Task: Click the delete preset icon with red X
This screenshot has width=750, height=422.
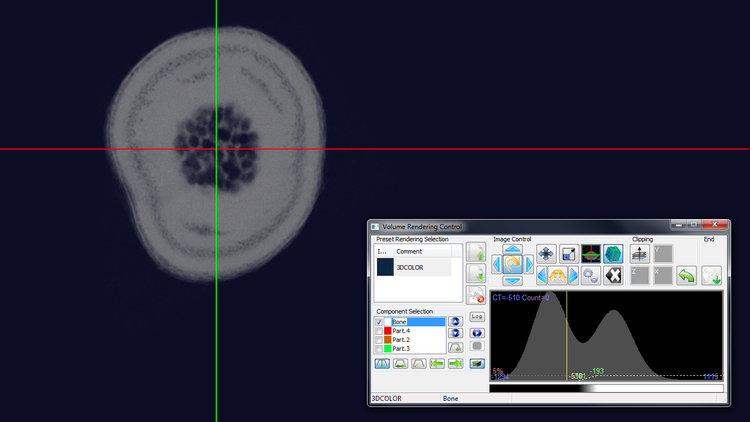Action: point(476,295)
